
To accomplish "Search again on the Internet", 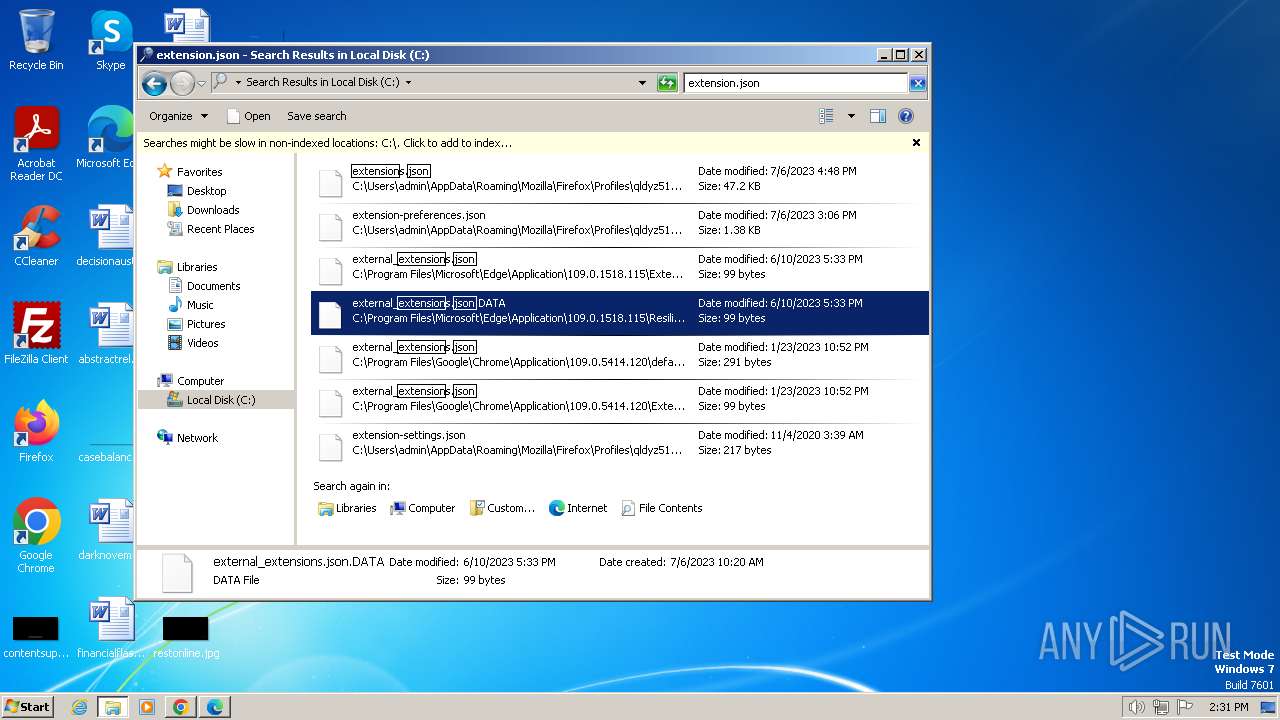I will [x=578, y=508].
